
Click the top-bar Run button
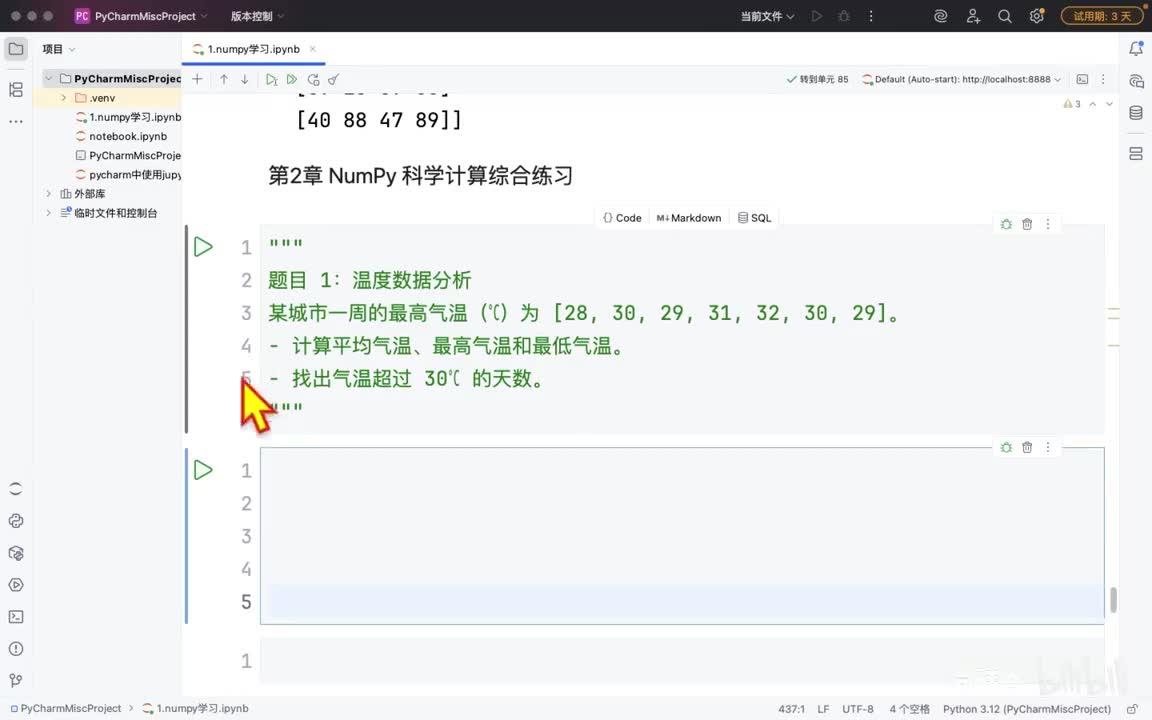[x=816, y=16]
